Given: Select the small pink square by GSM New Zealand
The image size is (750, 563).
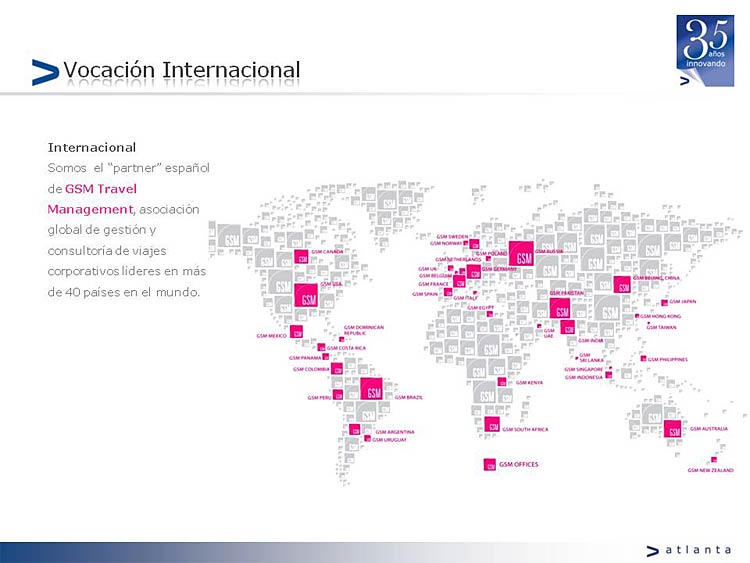Looking at the screenshot, I should [x=714, y=460].
